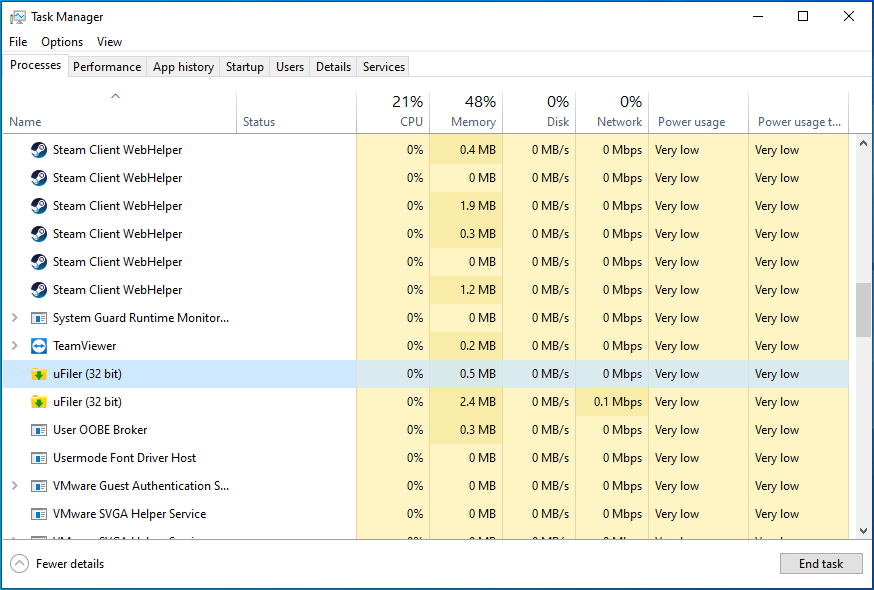Click the System Guard Runtime Monitor icon
The width and height of the screenshot is (874, 590).
pyautogui.click(x=39, y=318)
